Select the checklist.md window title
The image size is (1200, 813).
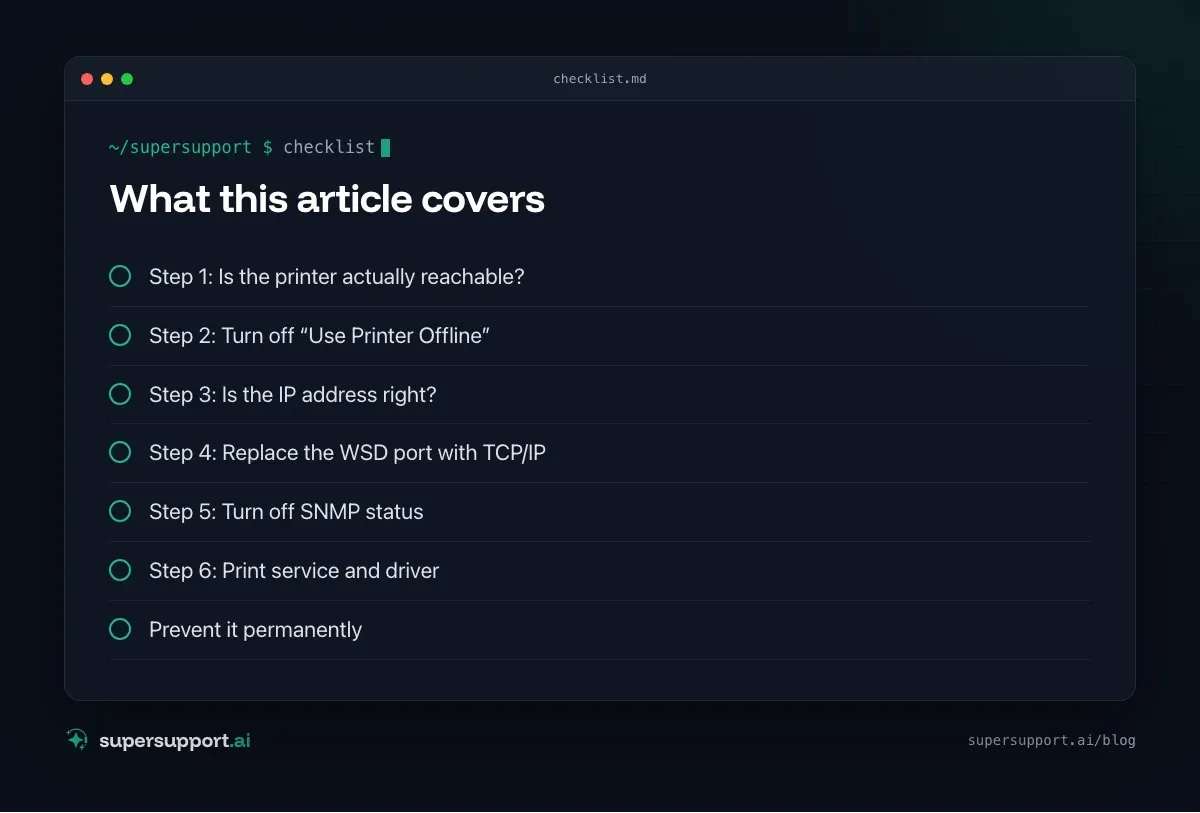click(x=600, y=79)
